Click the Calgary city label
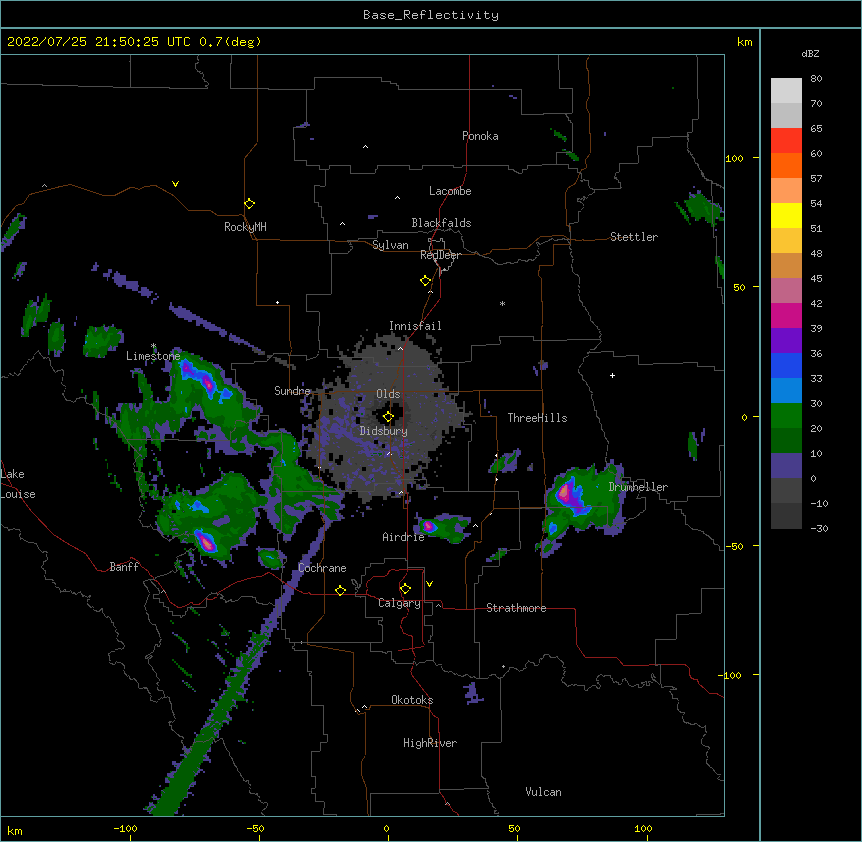The image size is (862, 842). pyautogui.click(x=399, y=603)
